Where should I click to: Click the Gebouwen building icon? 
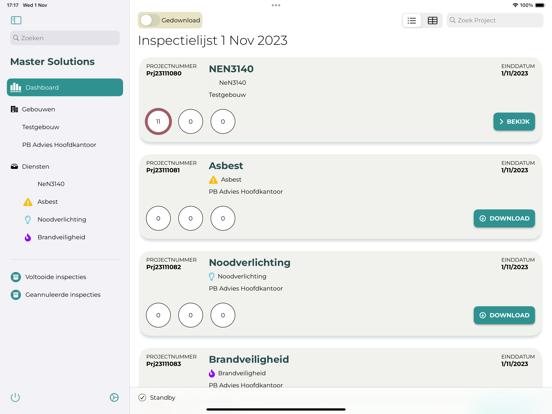pos(14,109)
